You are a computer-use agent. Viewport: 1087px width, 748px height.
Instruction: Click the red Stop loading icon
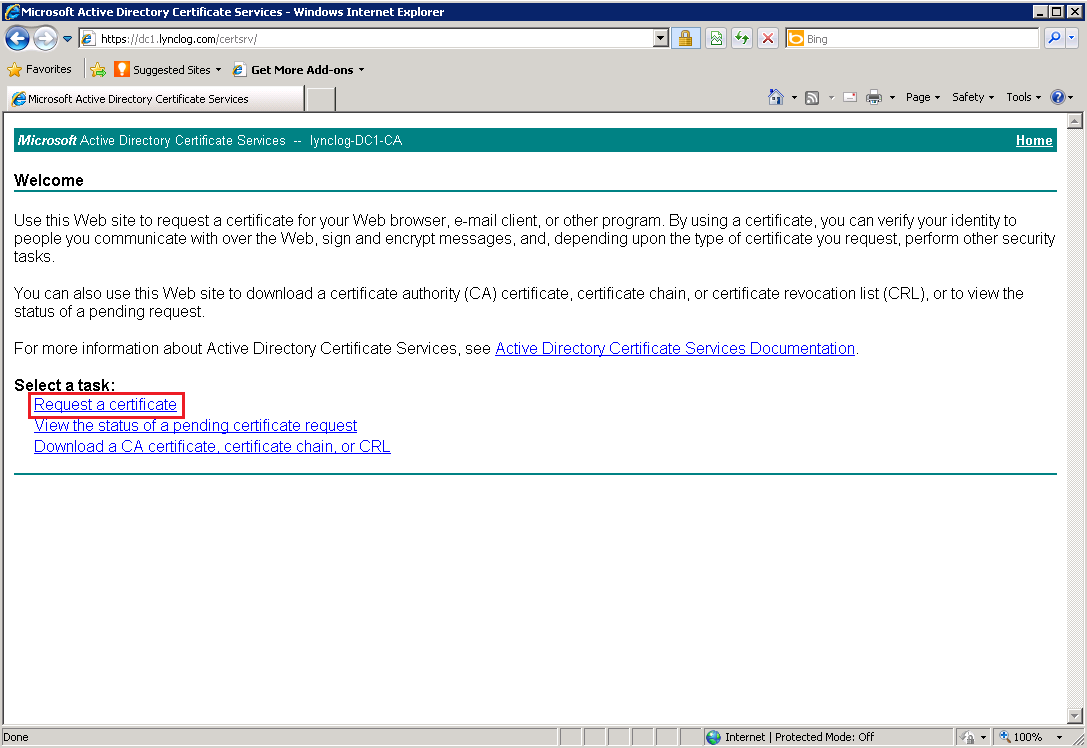click(x=767, y=39)
